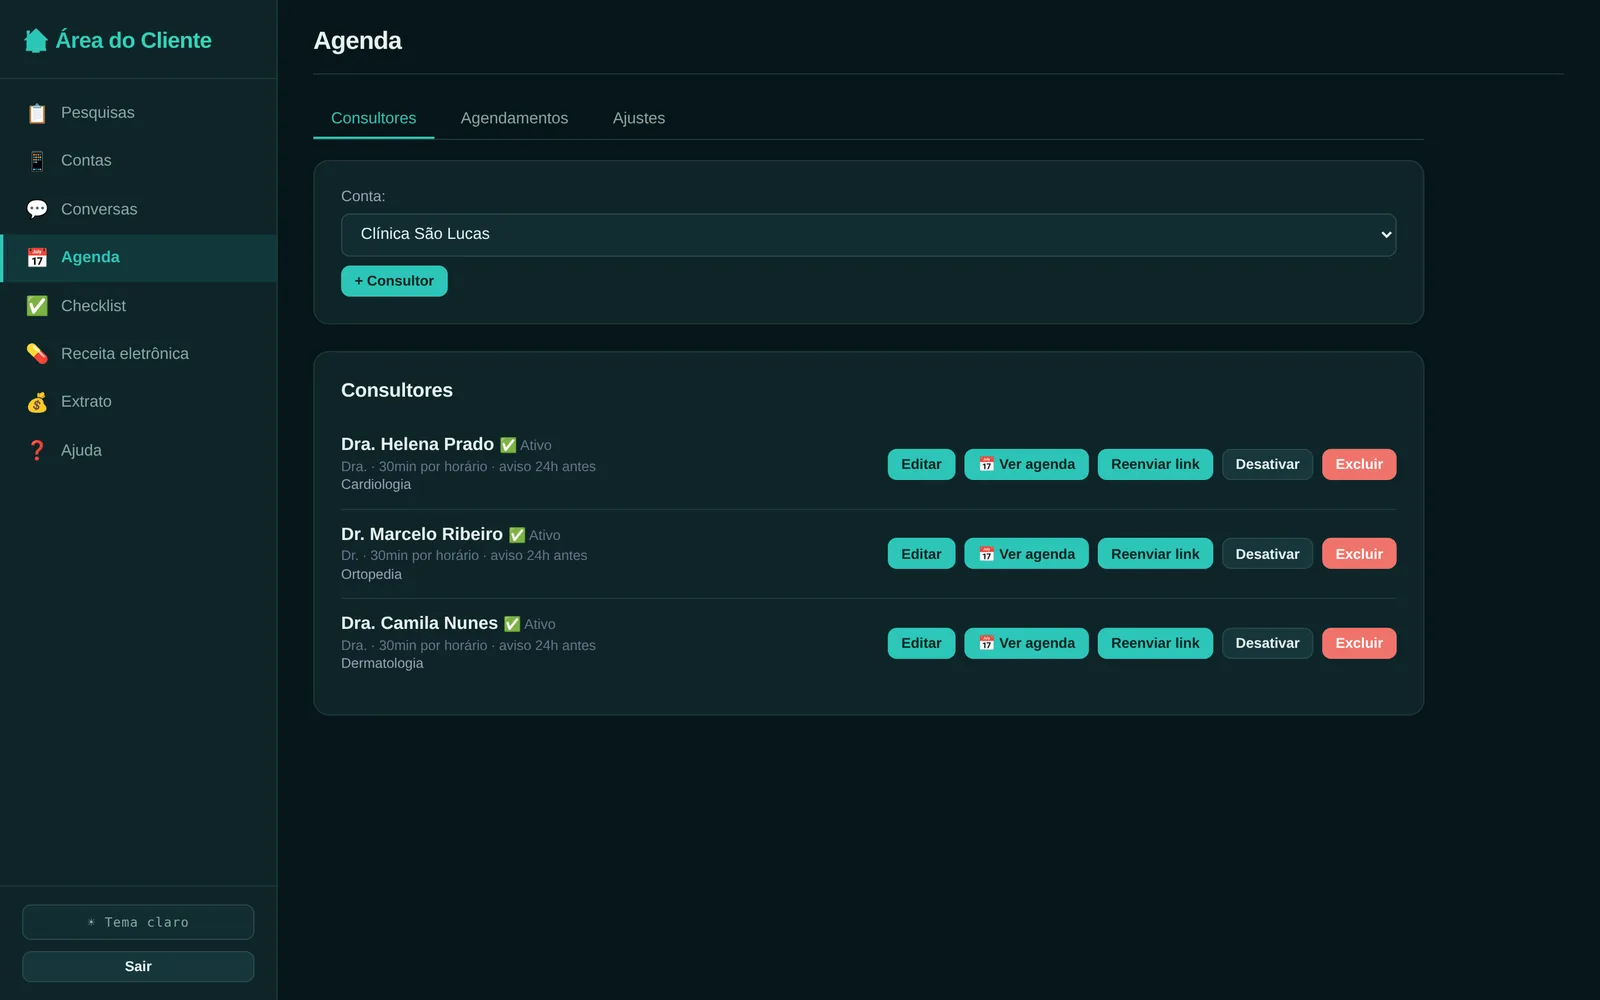Click the Área do Cliente title
Viewport: 1600px width, 1000px height.
133,41
